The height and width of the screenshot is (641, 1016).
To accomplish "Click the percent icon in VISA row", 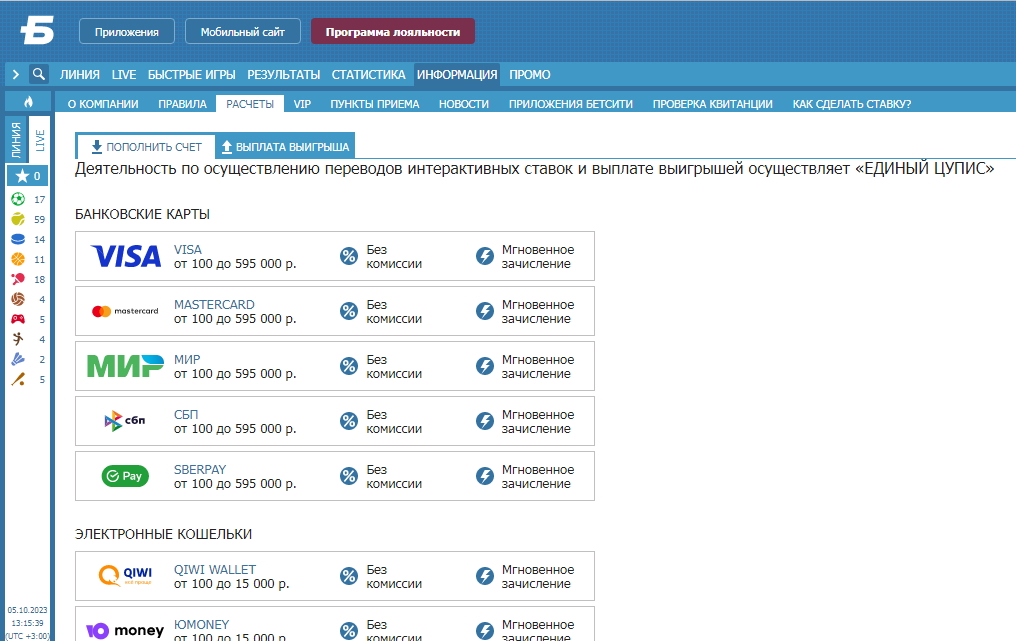I will point(349,256).
